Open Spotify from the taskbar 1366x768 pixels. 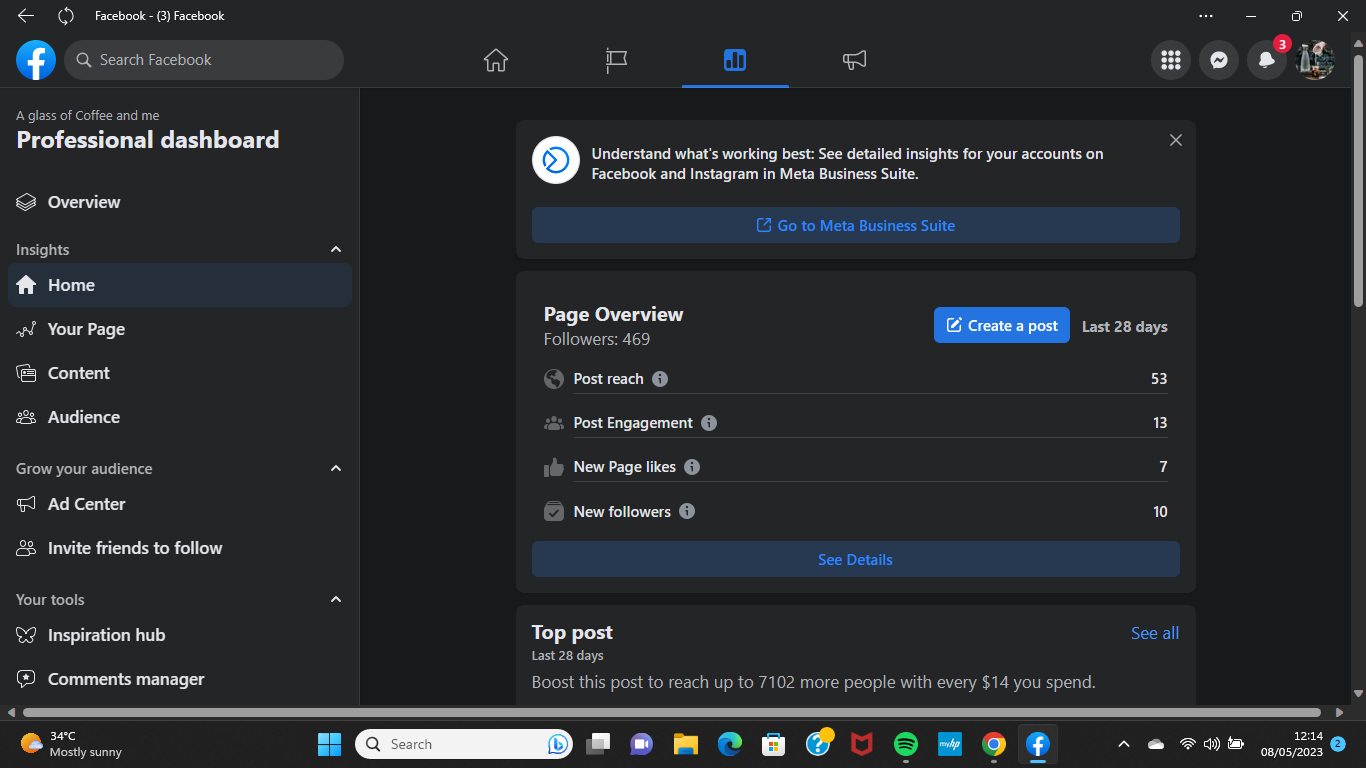(906, 744)
